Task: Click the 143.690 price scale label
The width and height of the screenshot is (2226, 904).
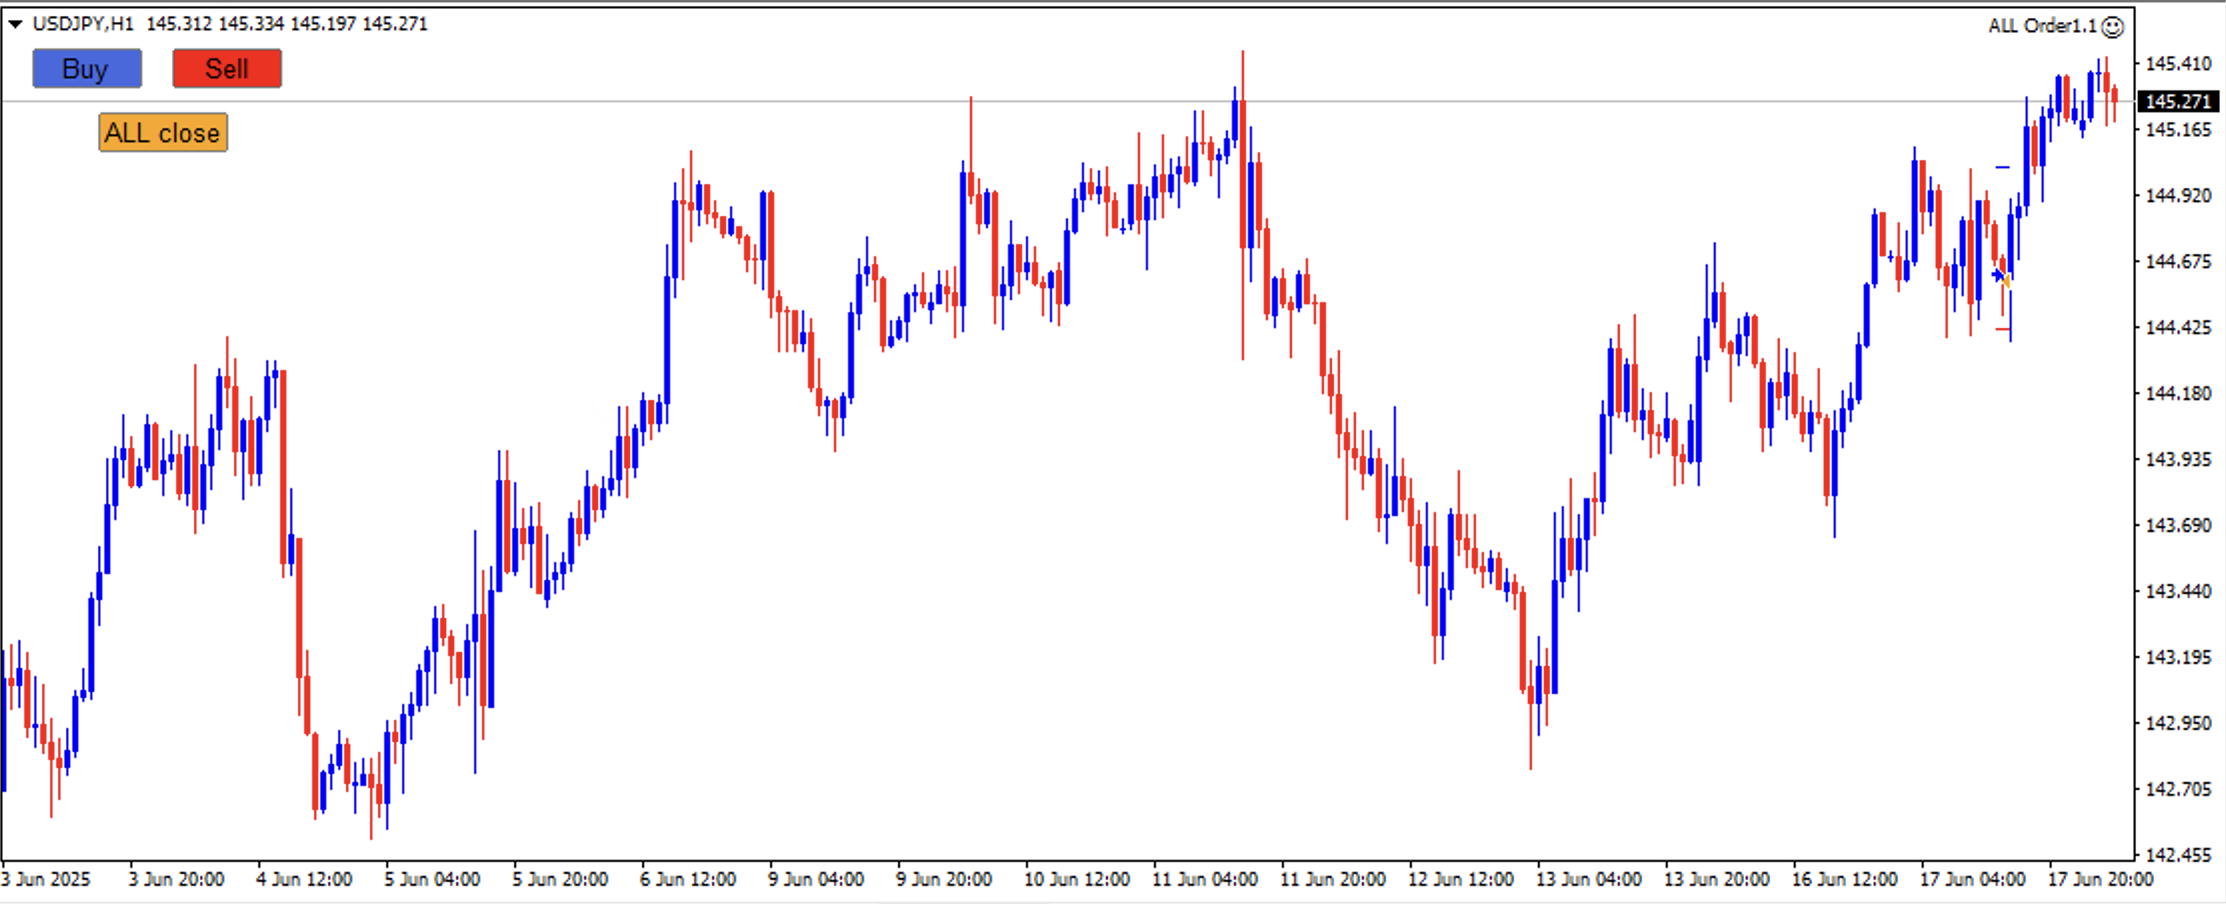Action: tap(2178, 526)
